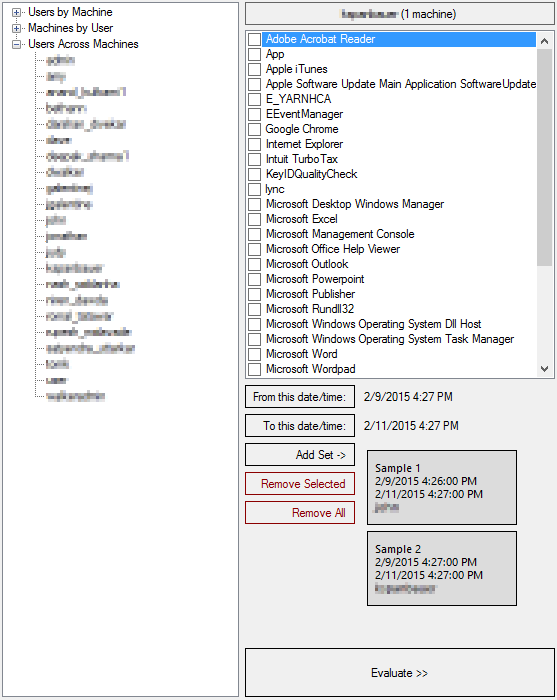Image resolution: width=557 pixels, height=700 pixels.
Task: Select the Sample 2 set card
Action: 442,568
